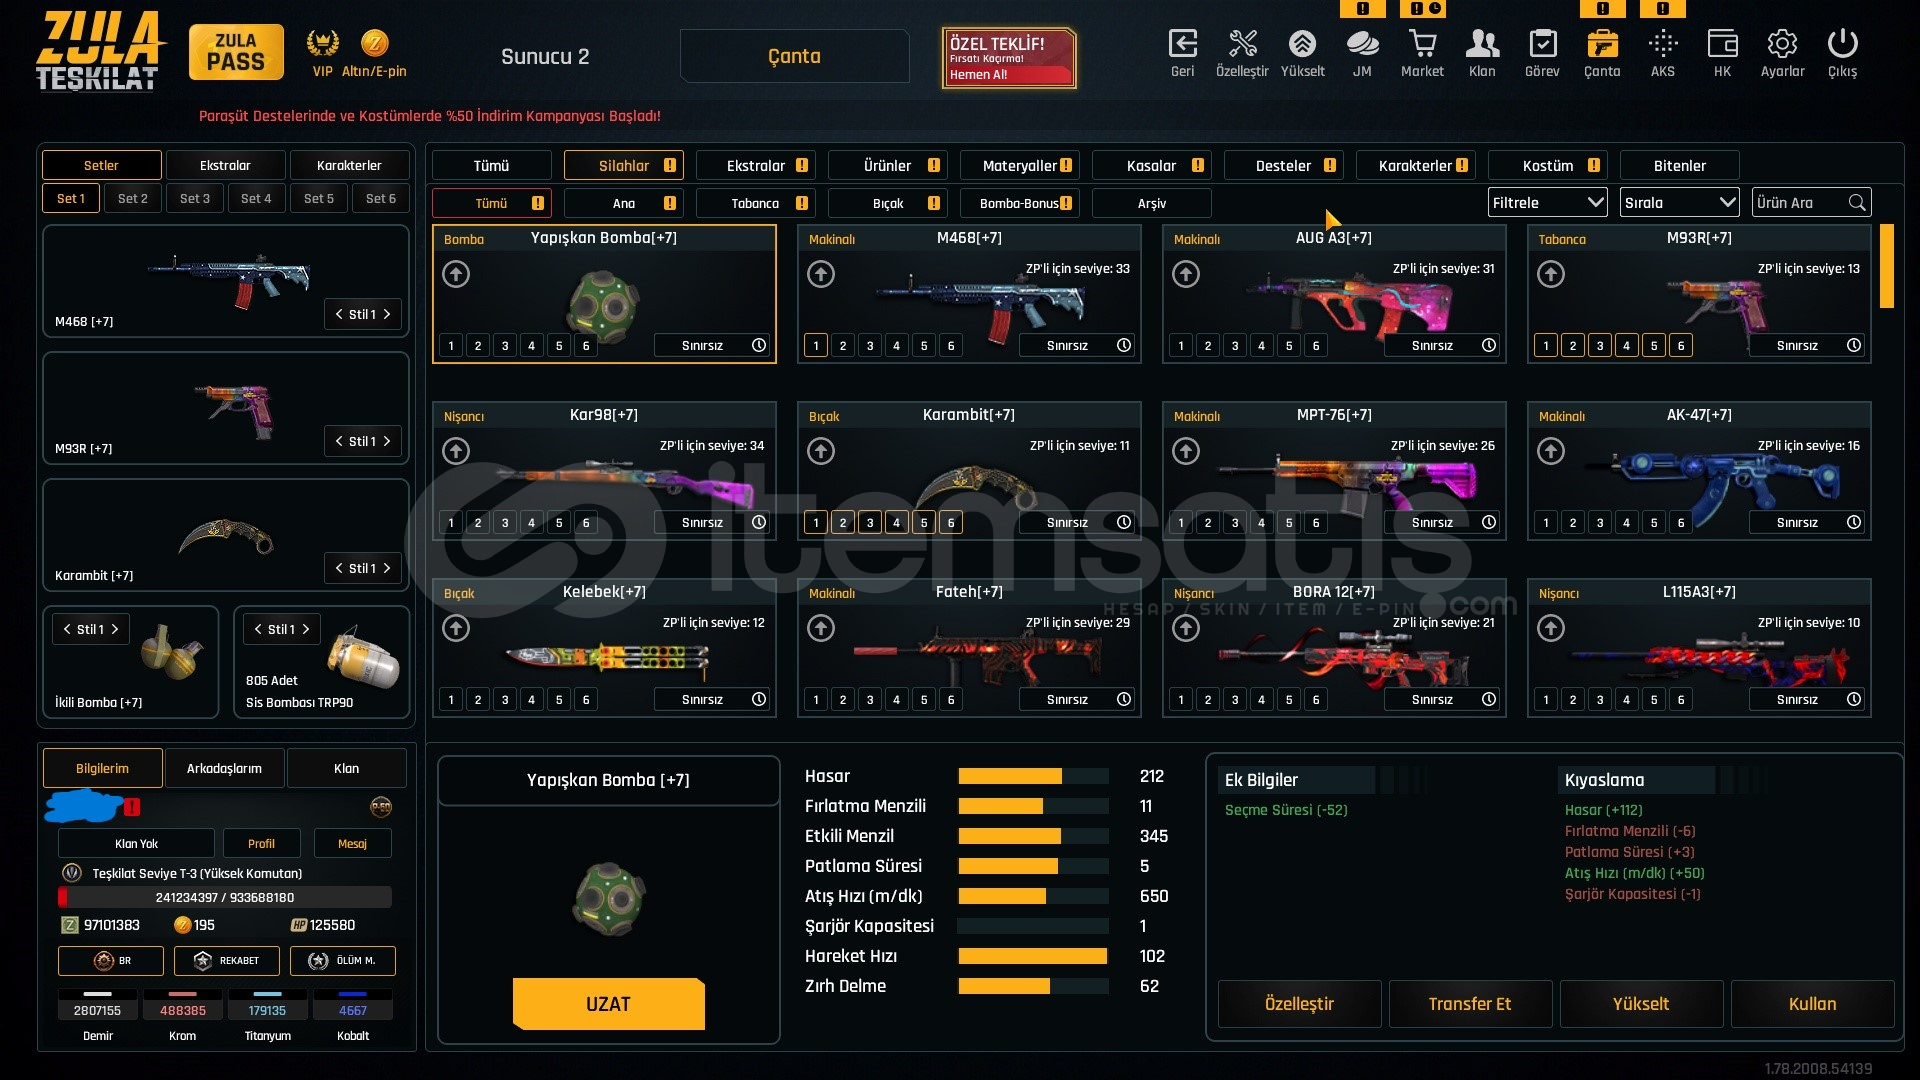Select the Set 3 tab

tap(195, 198)
